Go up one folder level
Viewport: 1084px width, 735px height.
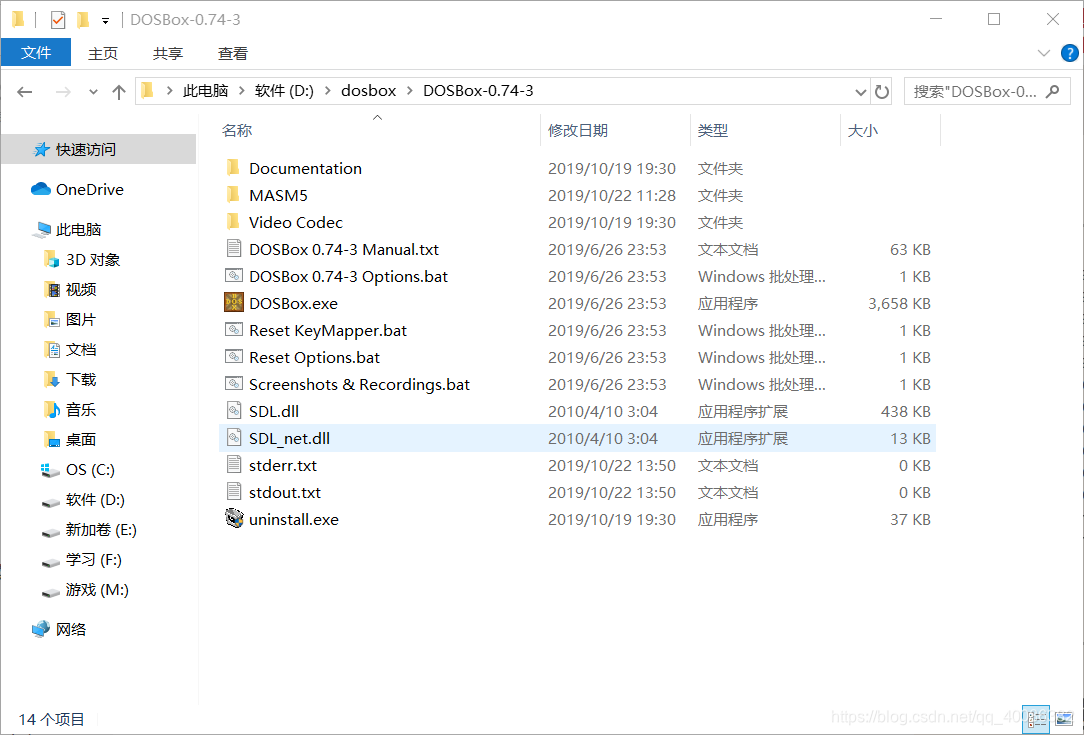click(x=119, y=91)
